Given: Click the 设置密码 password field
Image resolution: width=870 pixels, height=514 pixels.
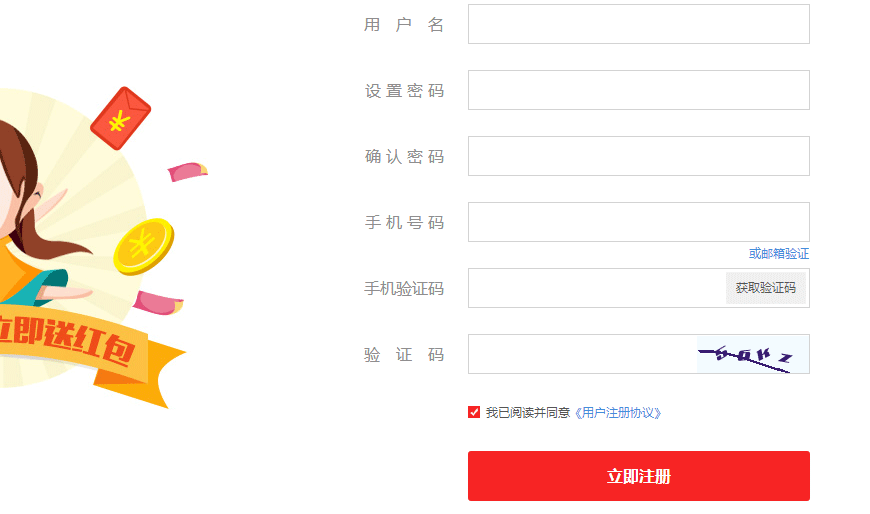Looking at the screenshot, I should click(639, 90).
